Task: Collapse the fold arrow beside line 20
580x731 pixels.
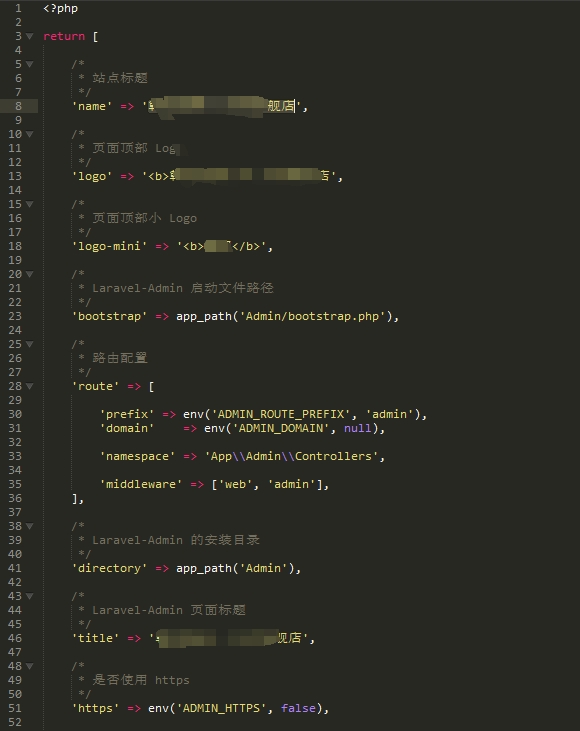Action: (30, 274)
